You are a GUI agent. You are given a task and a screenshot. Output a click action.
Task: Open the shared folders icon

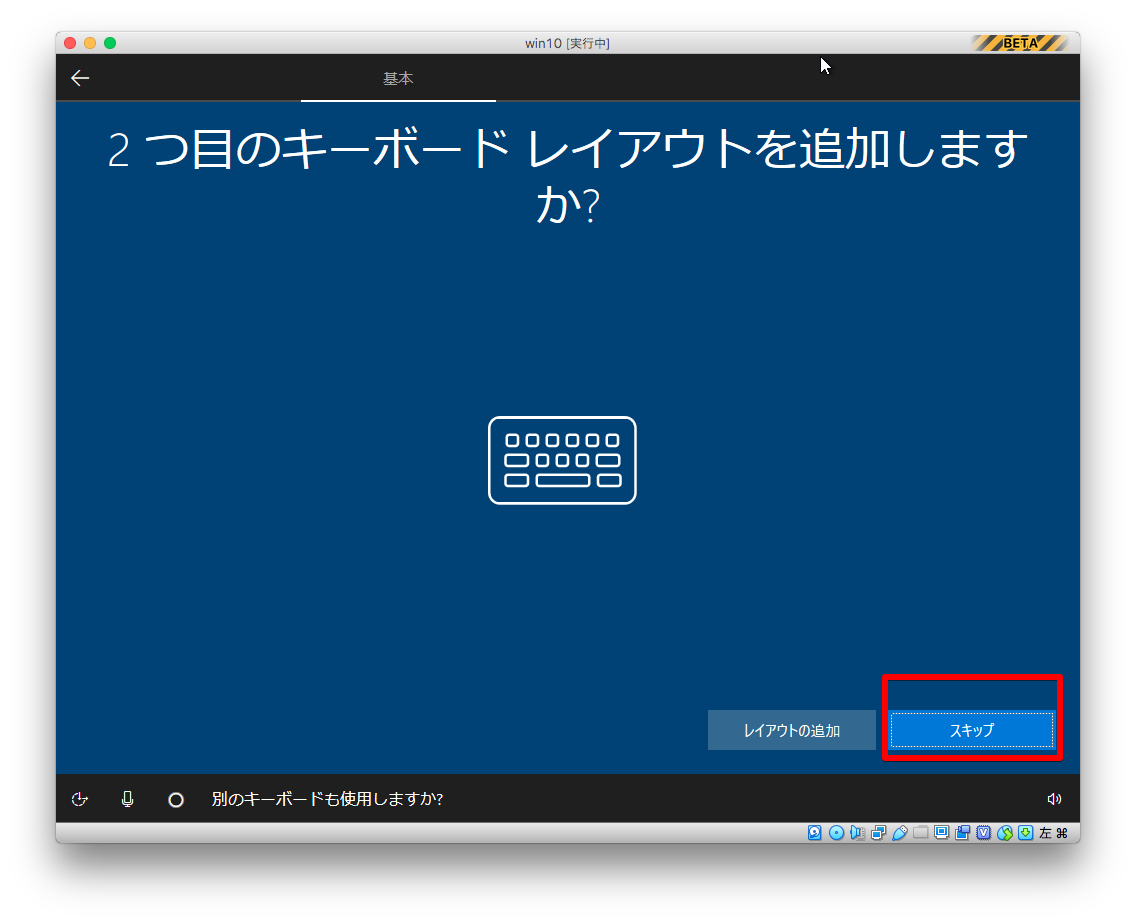[920, 833]
